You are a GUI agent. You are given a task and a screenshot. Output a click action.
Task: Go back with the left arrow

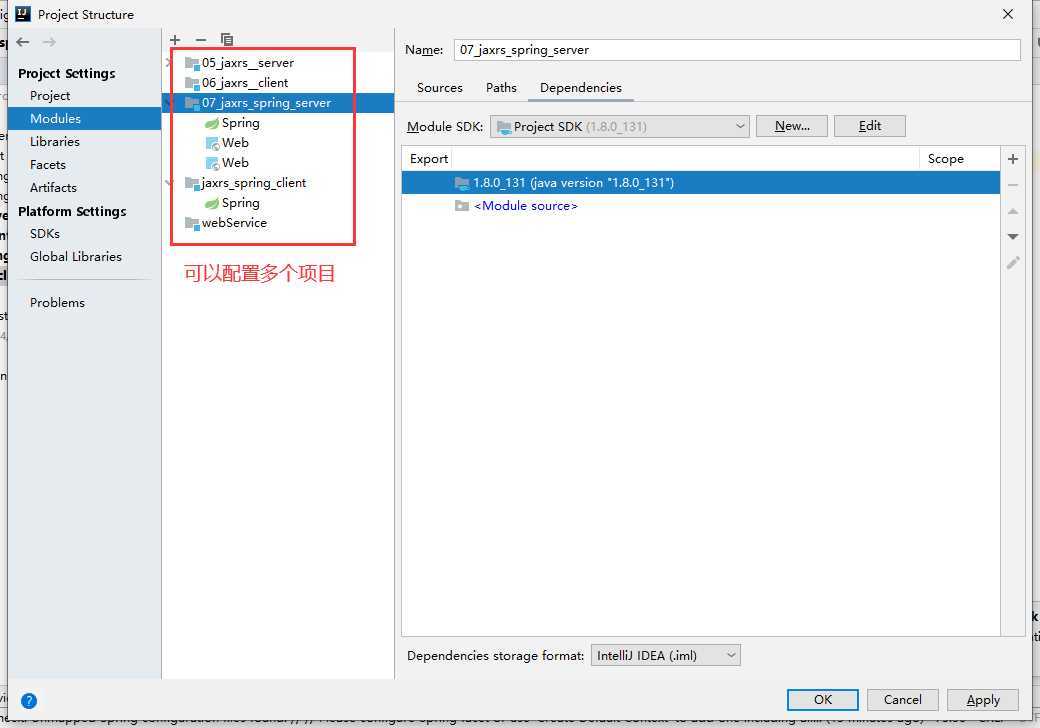tap(23, 42)
